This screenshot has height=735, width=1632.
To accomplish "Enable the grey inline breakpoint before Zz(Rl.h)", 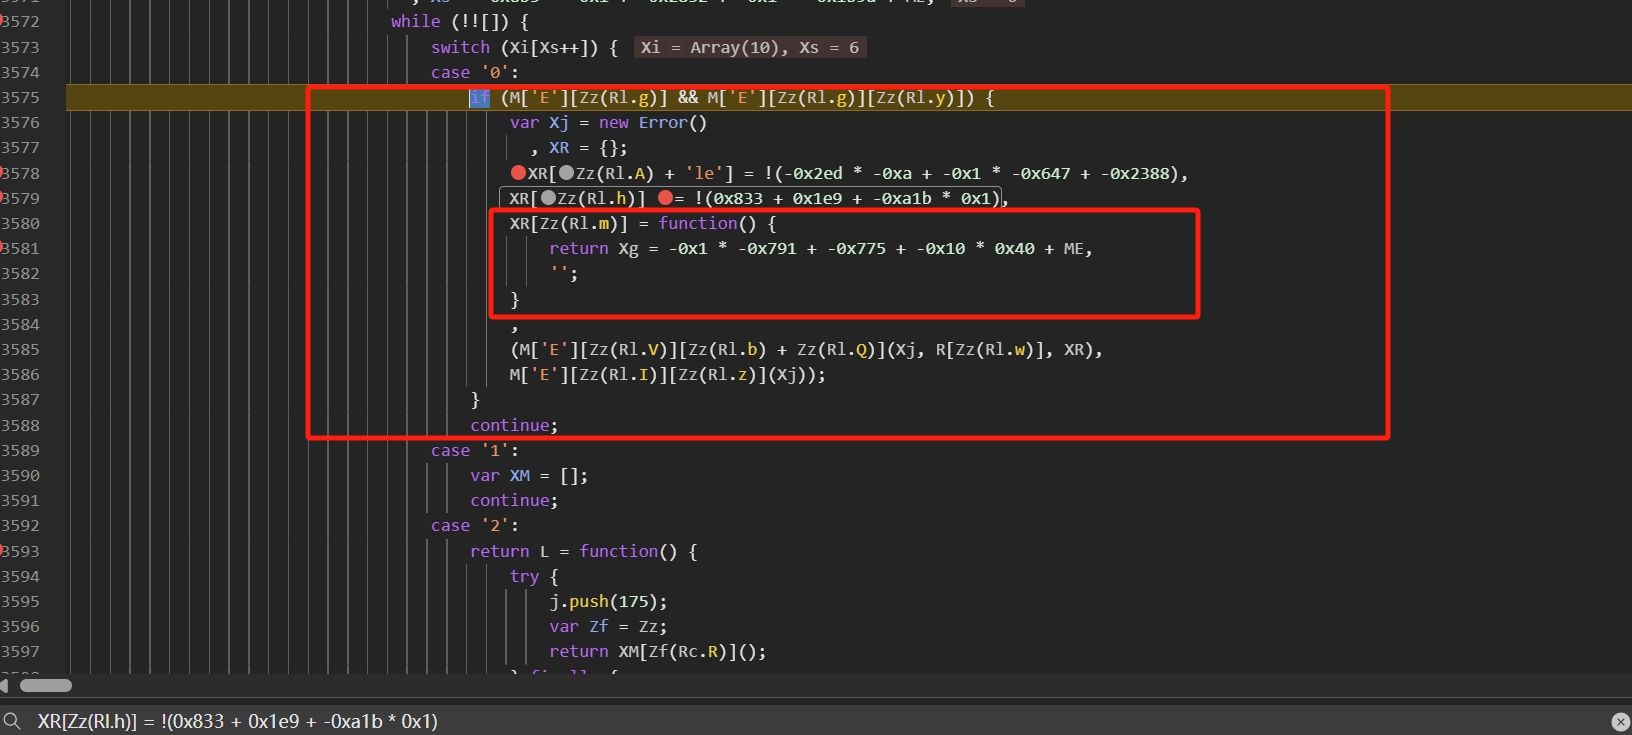I will (548, 198).
